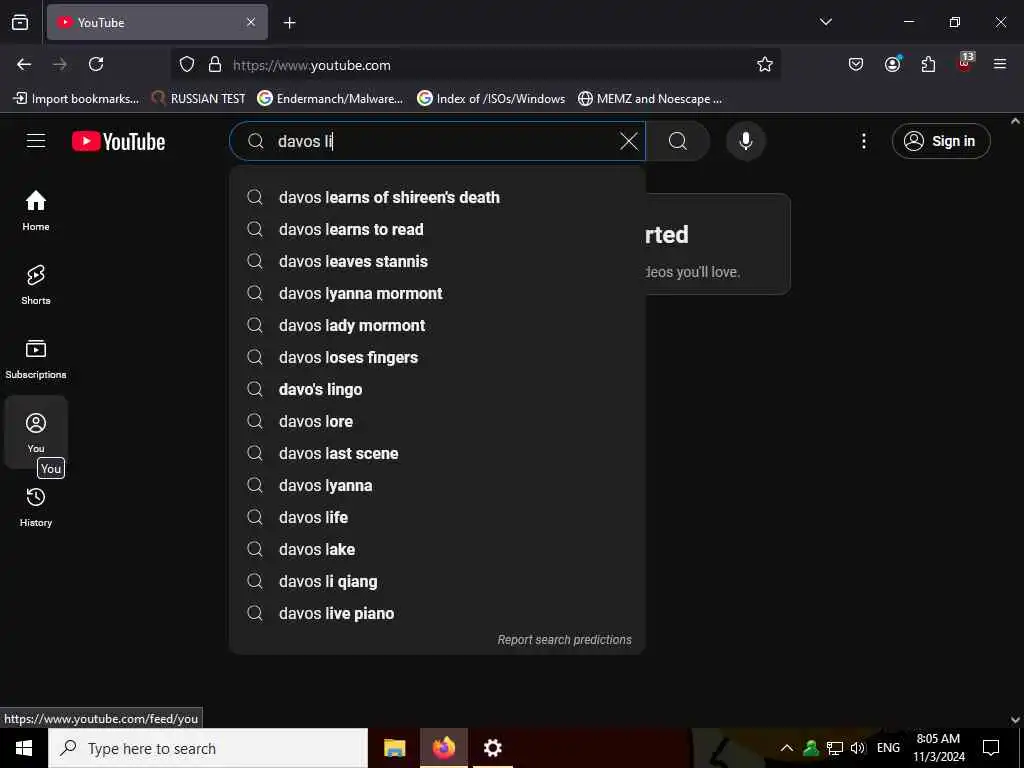Image resolution: width=1024 pixels, height=768 pixels.
Task: Open Index of /ISOs/Windows bookmark
Action: coord(491,99)
